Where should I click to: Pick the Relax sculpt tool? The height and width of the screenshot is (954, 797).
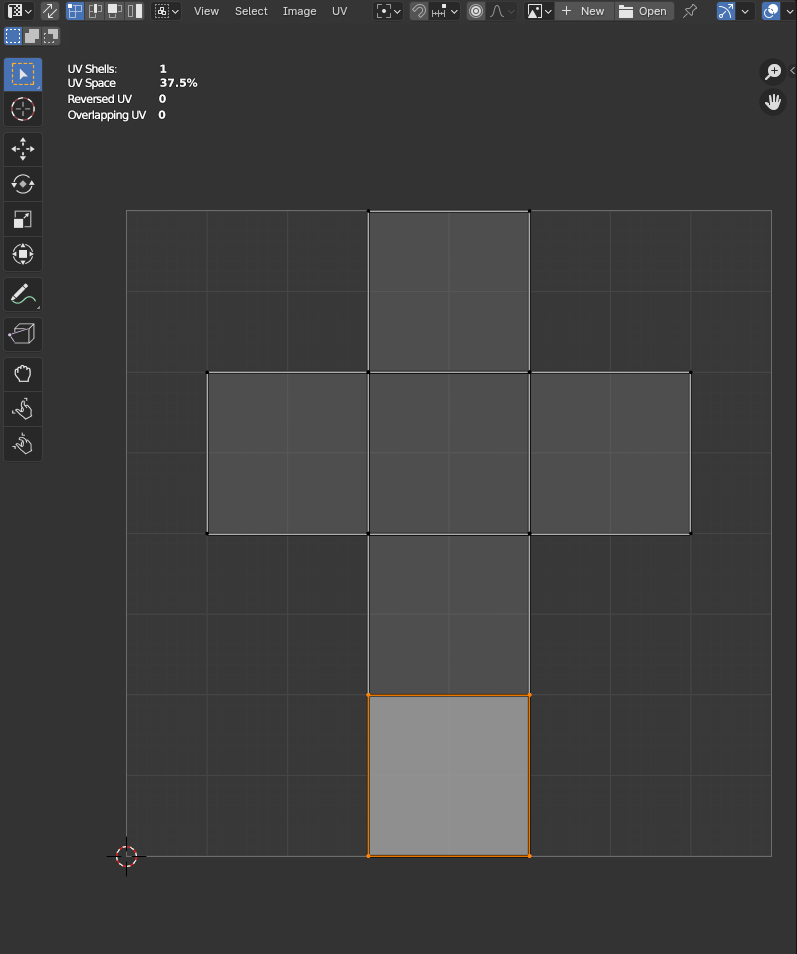tap(23, 409)
